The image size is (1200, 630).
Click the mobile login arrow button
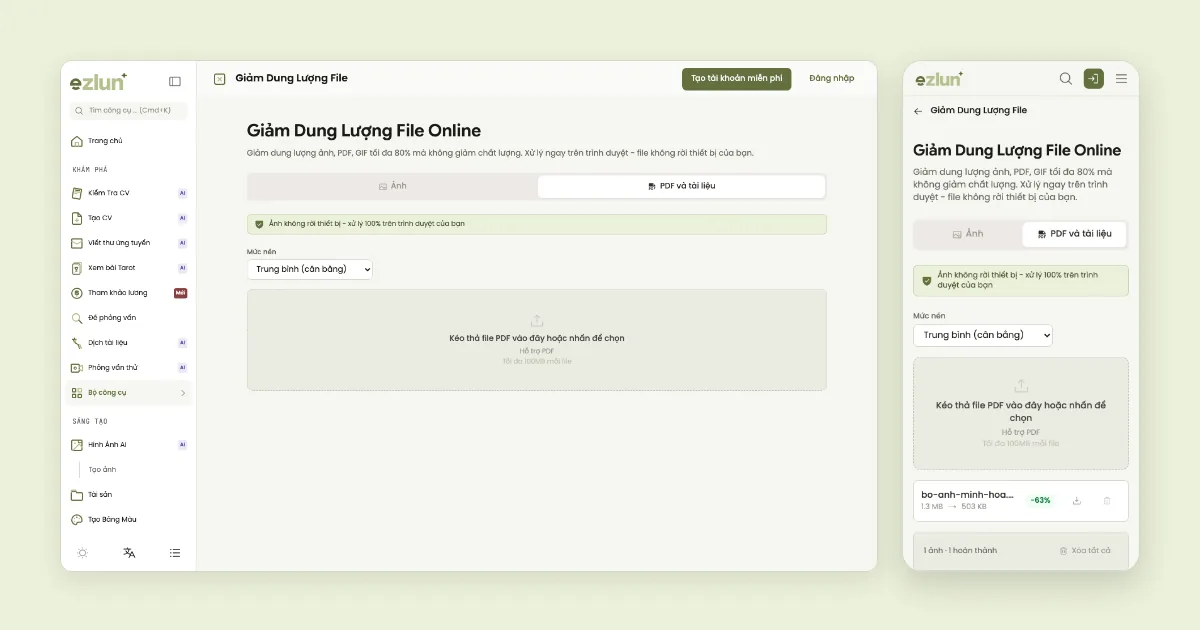click(x=1094, y=79)
